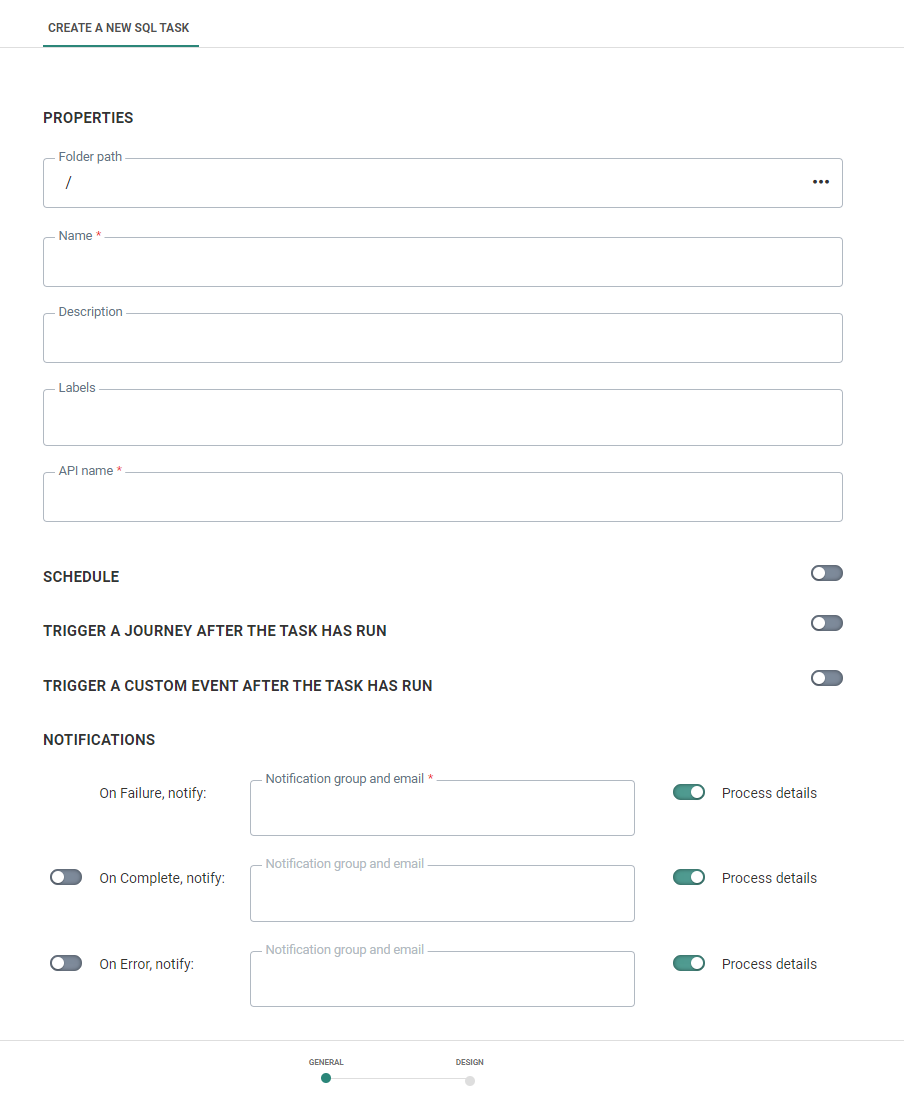Disable Process details for On Error

tap(689, 963)
